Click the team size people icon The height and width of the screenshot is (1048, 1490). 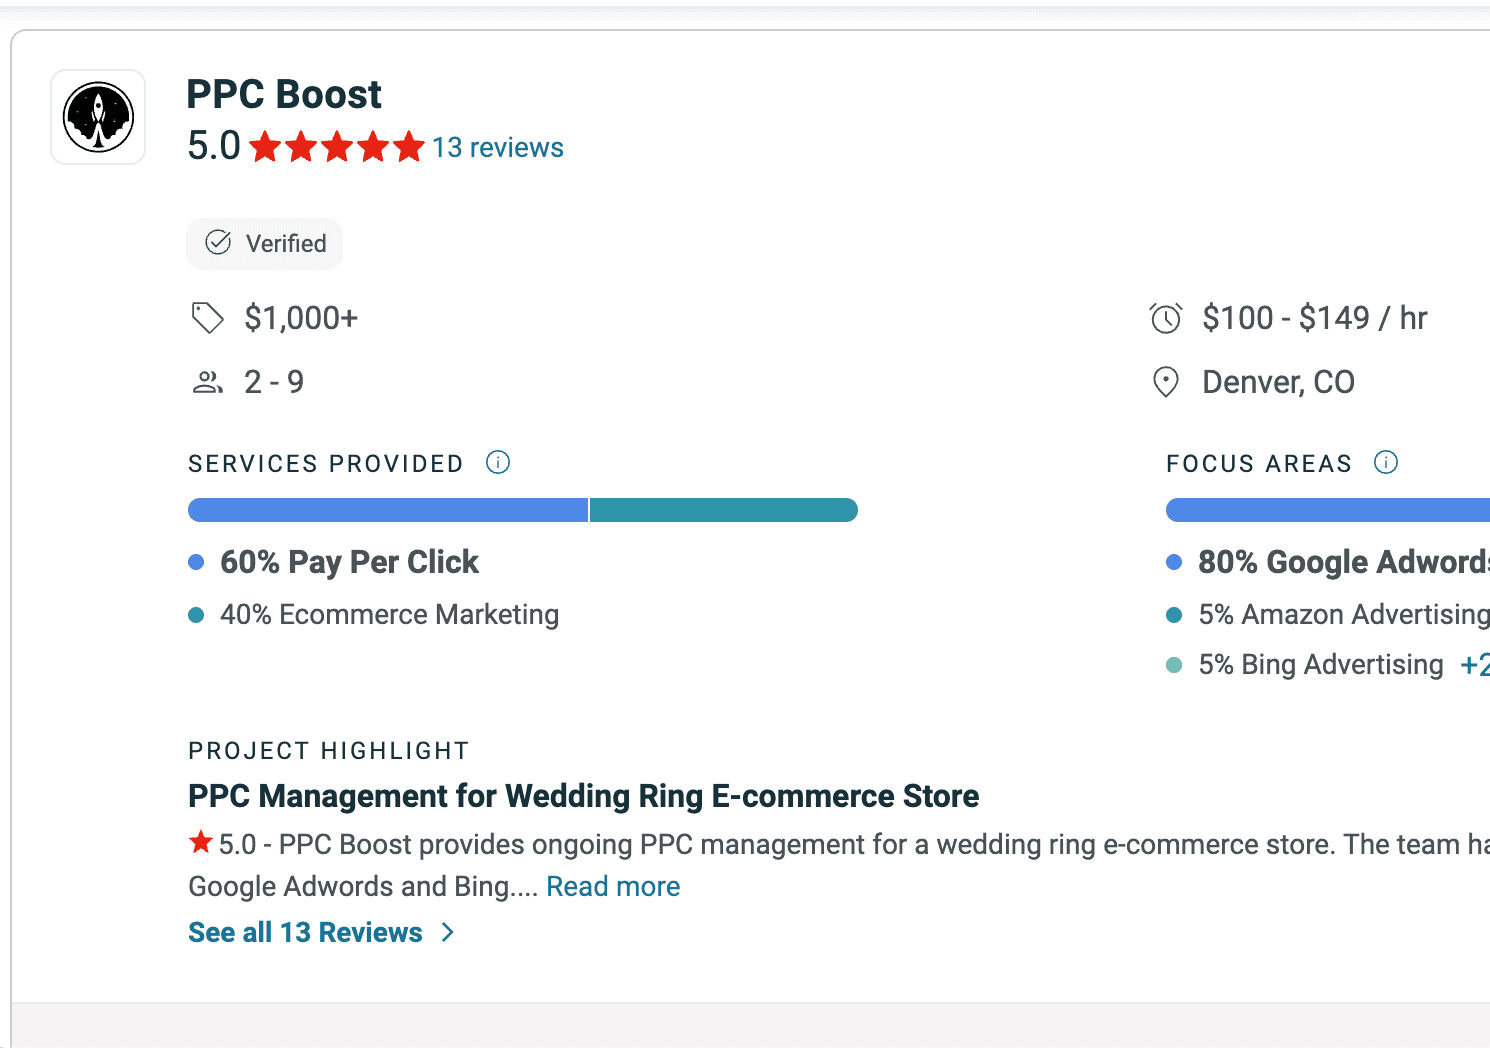click(207, 381)
